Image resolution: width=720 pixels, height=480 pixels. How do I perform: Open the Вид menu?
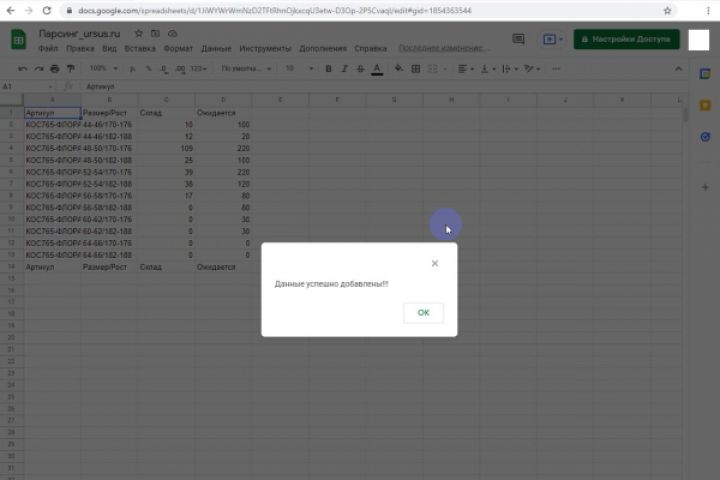[x=109, y=48]
